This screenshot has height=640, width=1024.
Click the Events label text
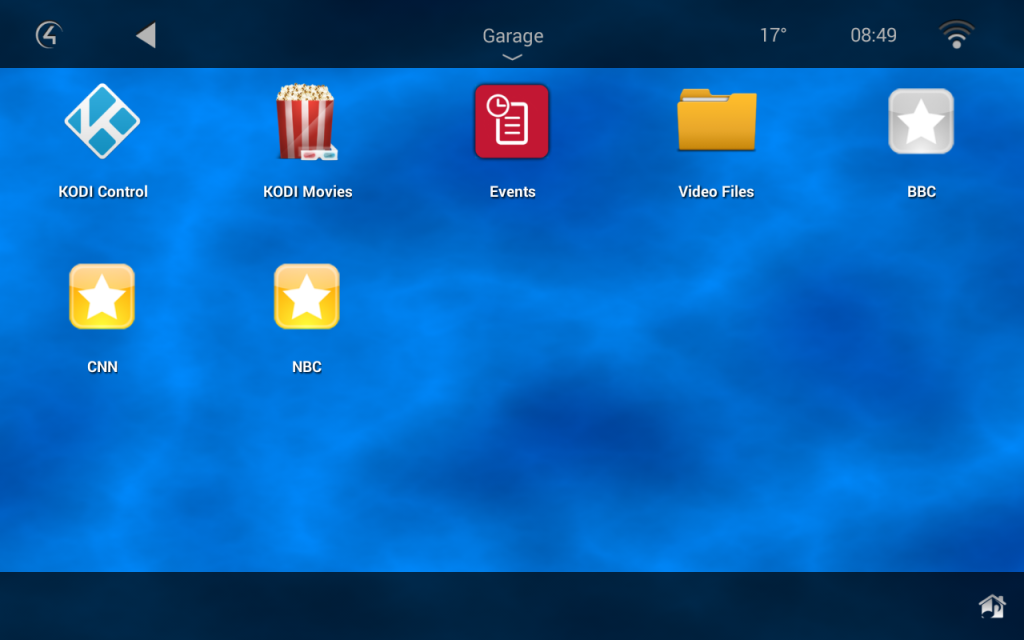click(x=513, y=191)
